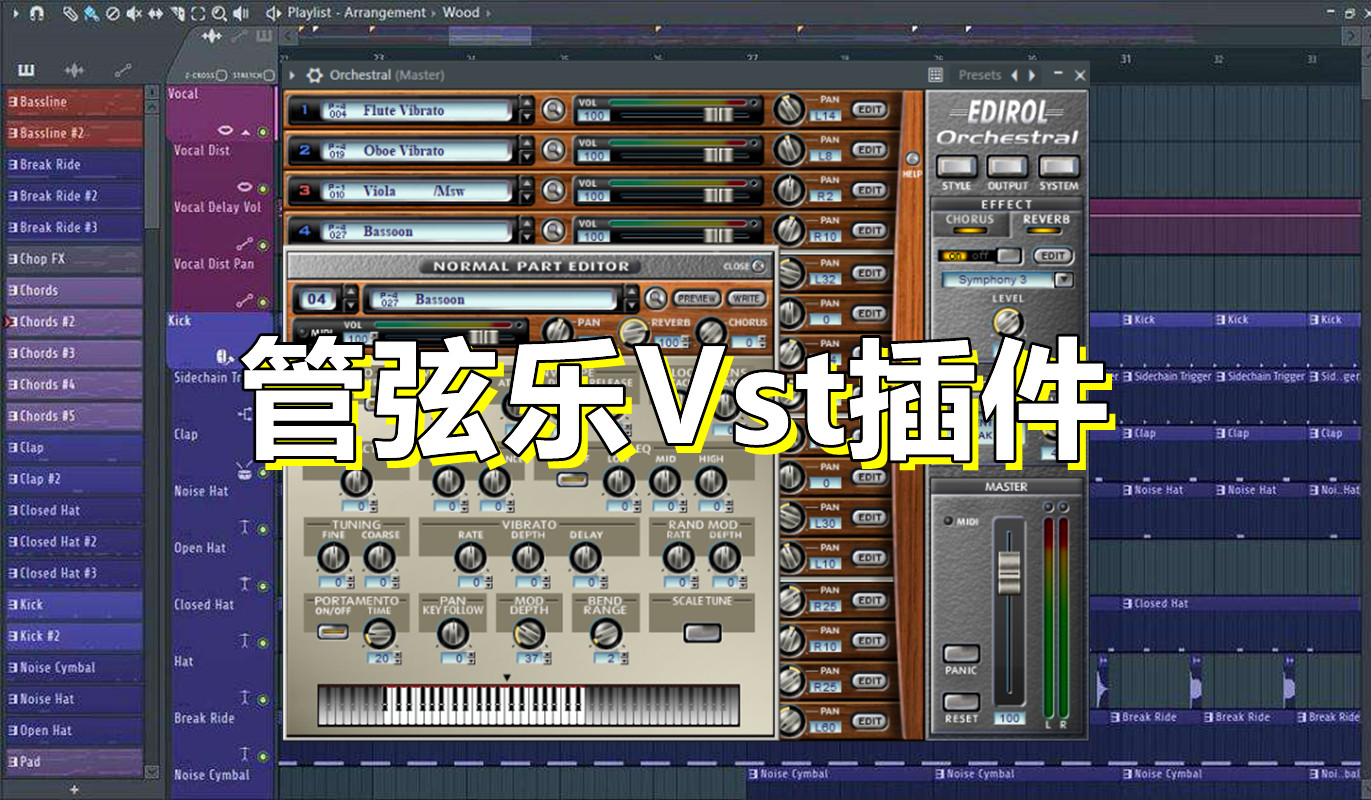This screenshot has width=1371, height=800.
Task: Select next Orchestral preset arrow
Action: 1032,75
